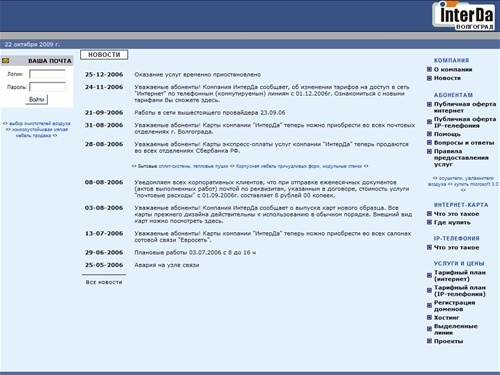Open Вопросы и ответы page
Screen dimensions: 500x375
464,143
